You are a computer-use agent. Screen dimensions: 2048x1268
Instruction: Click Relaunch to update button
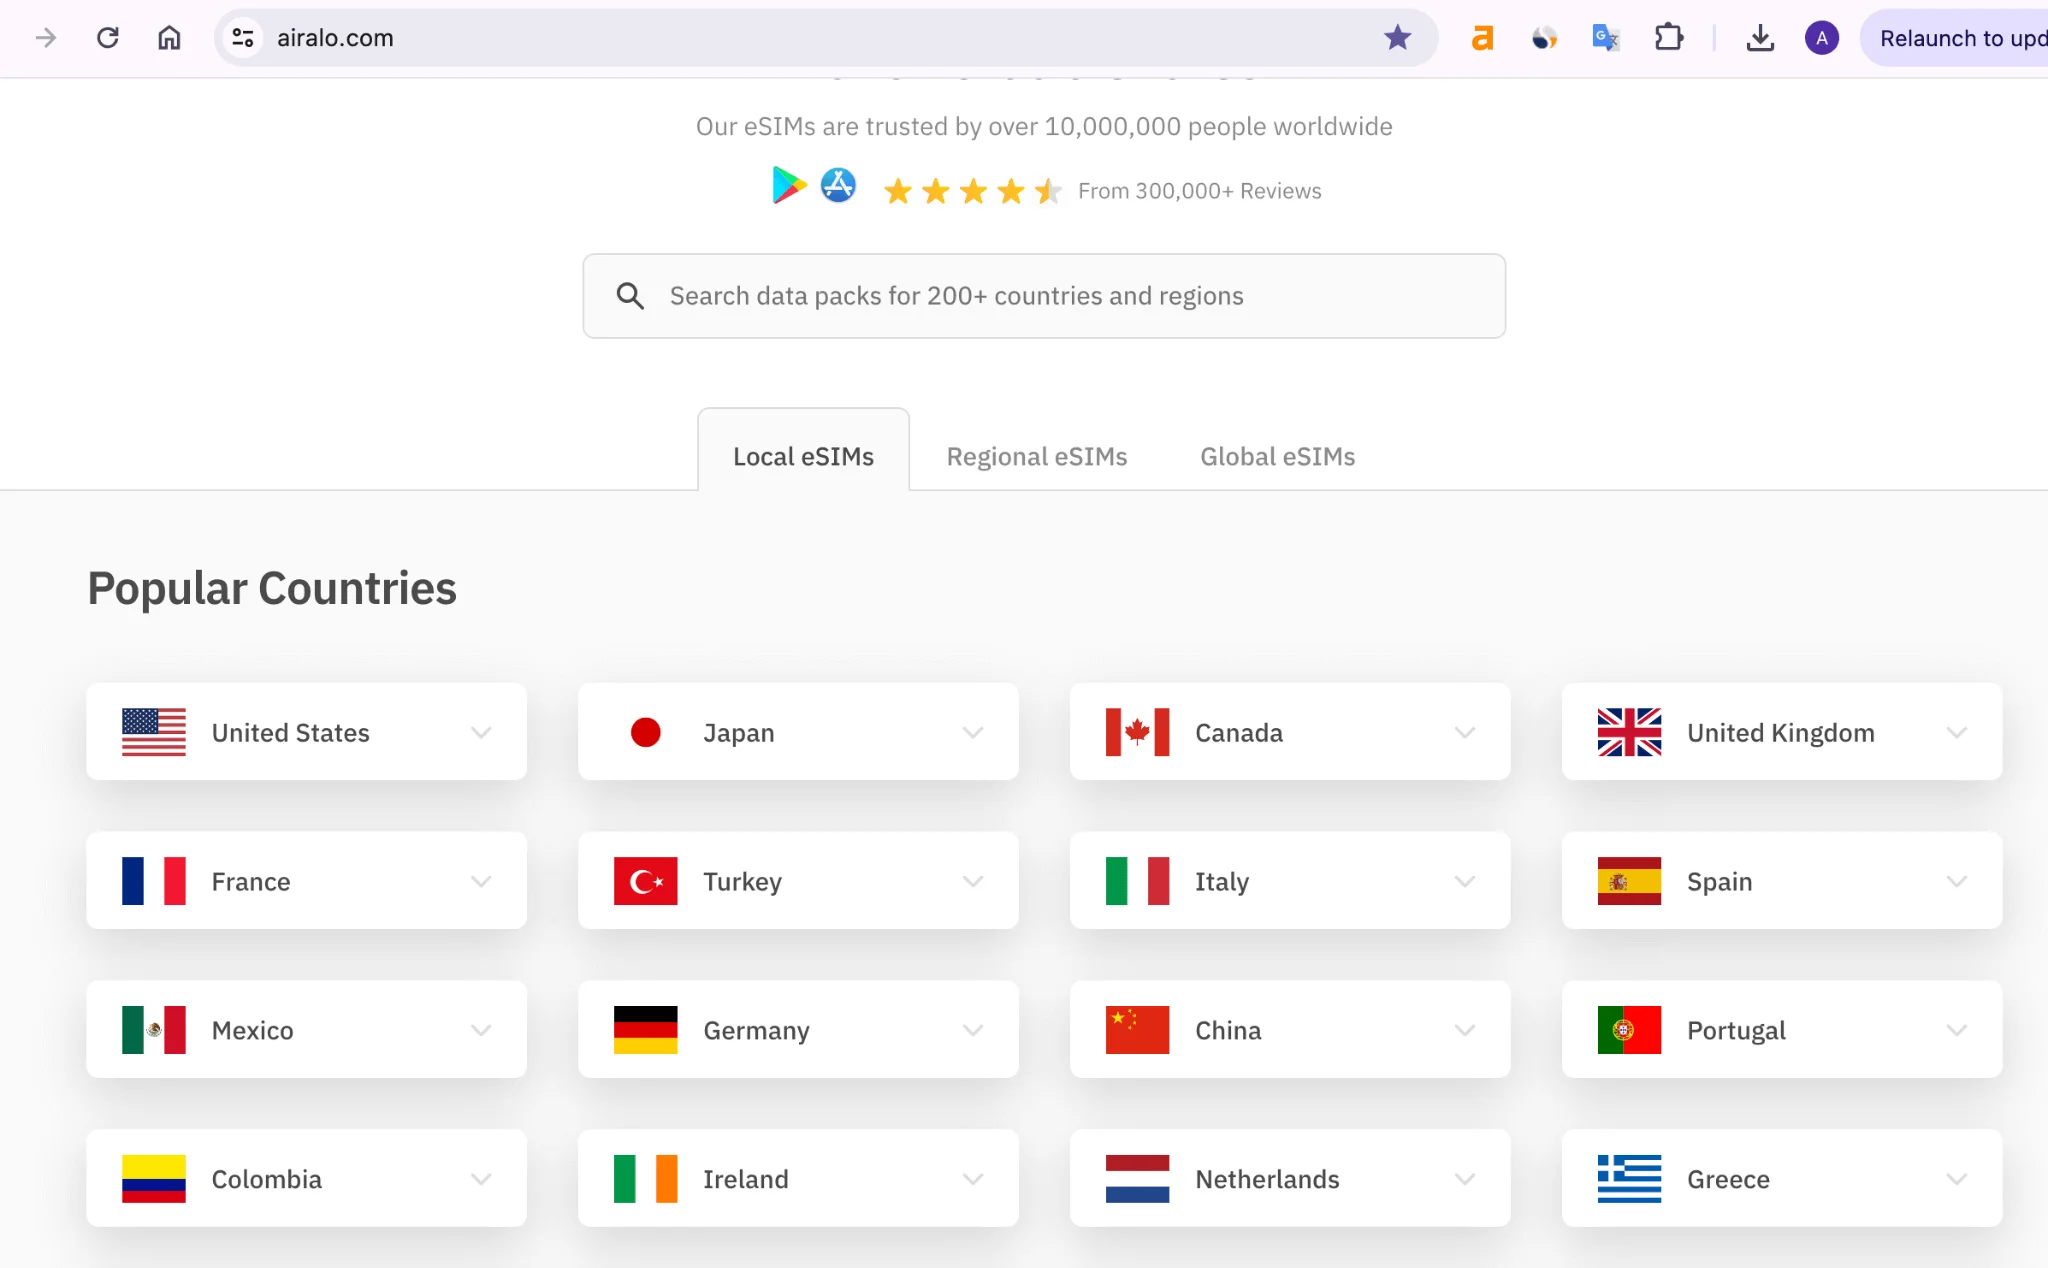pyautogui.click(x=1955, y=38)
